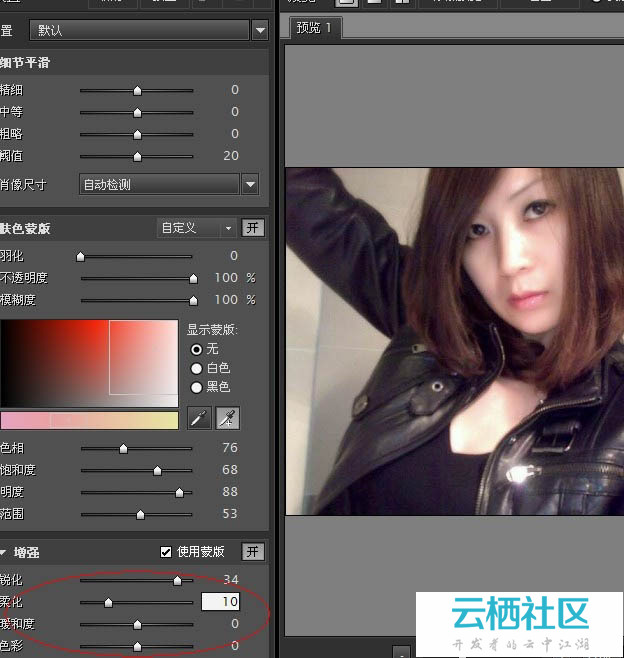
Task: Click the pink-to-yellow hue strip
Action: coord(89,420)
